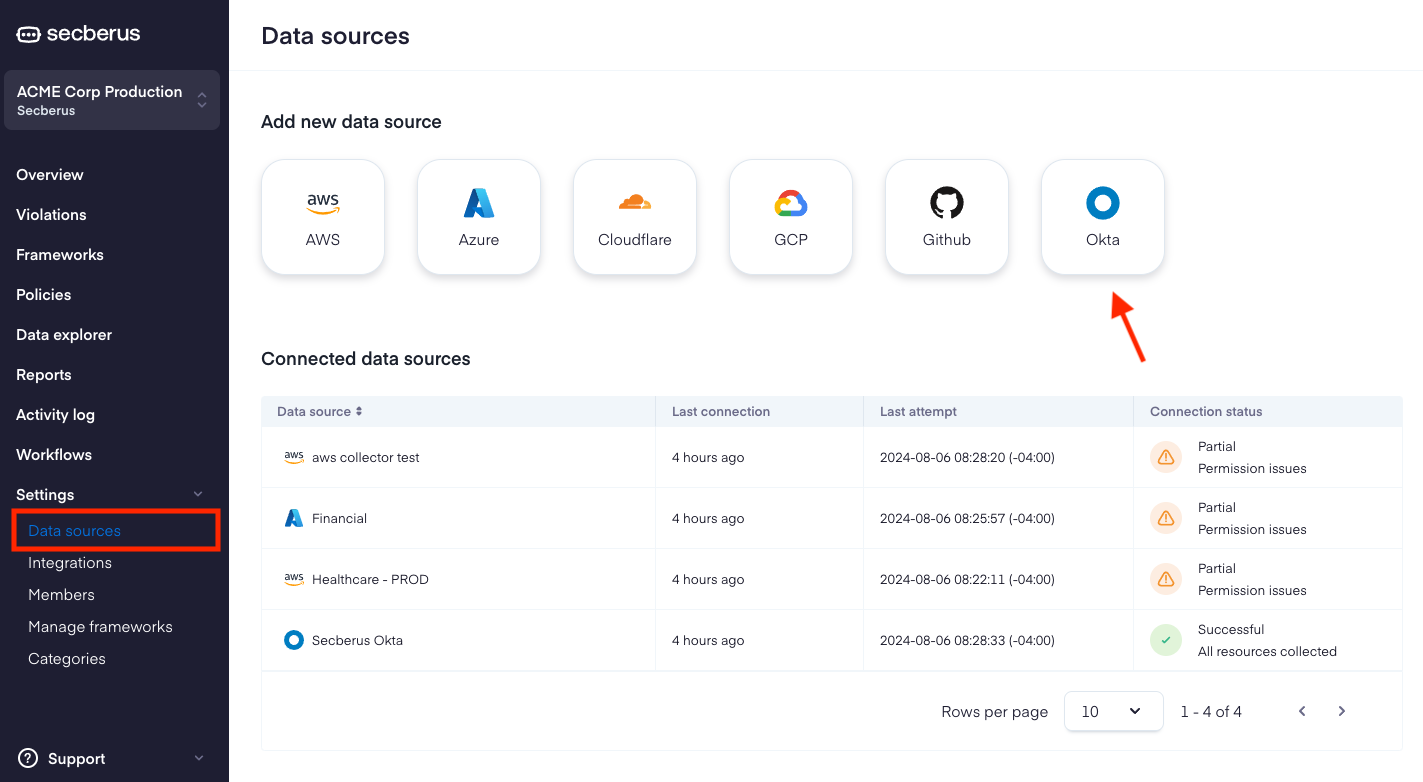This screenshot has height=782, width=1423.
Task: Add a Github data source
Action: 947,217
